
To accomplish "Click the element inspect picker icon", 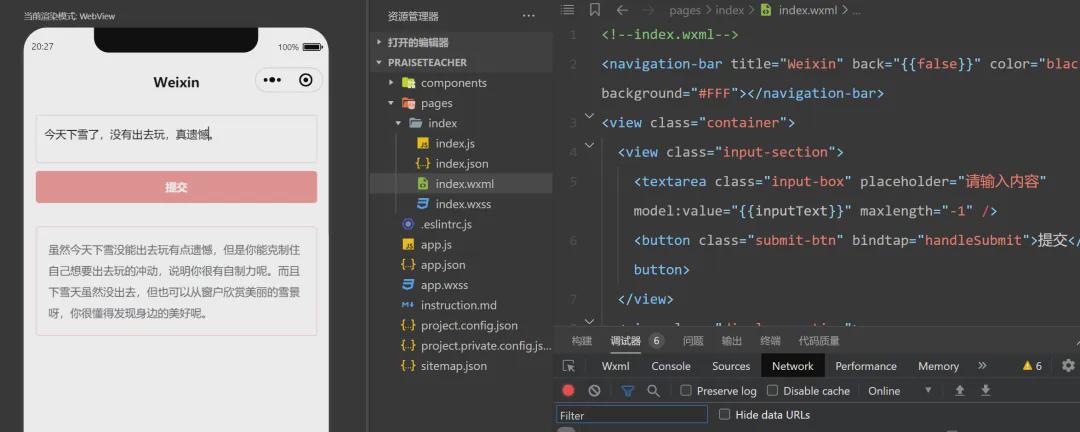I will point(568,366).
